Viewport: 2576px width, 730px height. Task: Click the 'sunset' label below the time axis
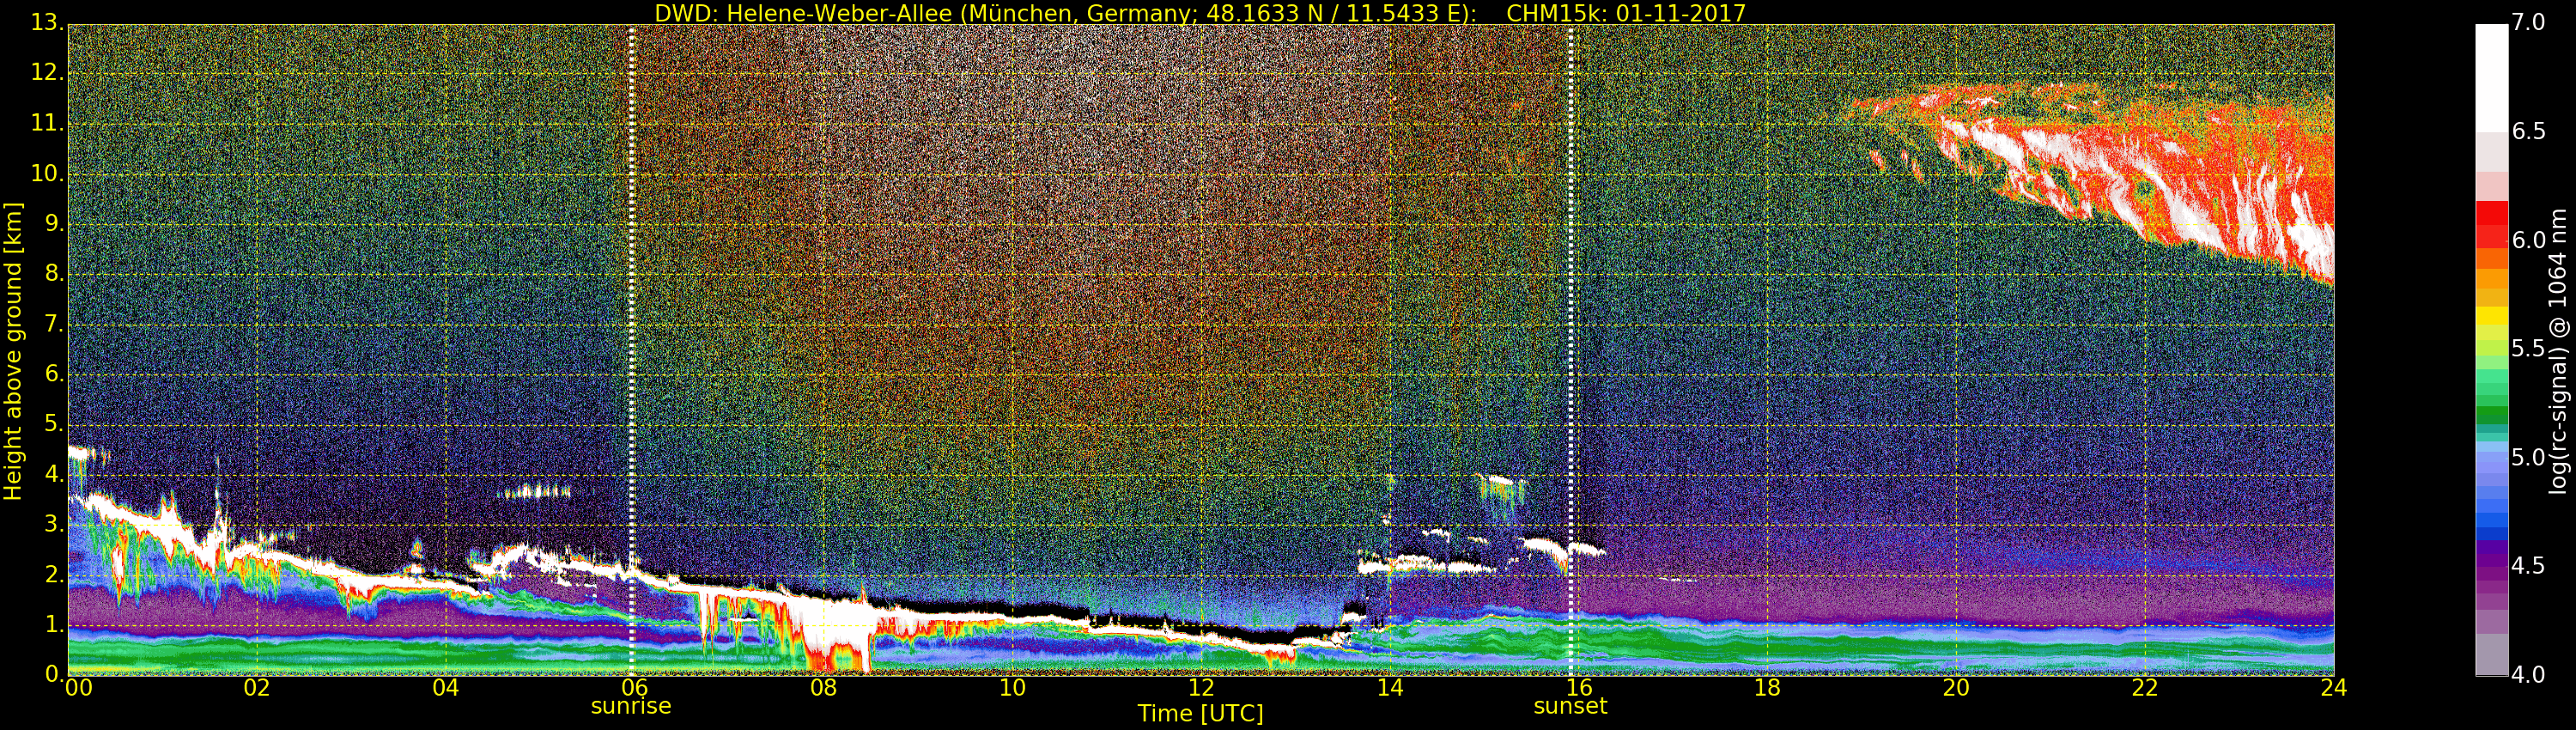pyautogui.click(x=1570, y=707)
